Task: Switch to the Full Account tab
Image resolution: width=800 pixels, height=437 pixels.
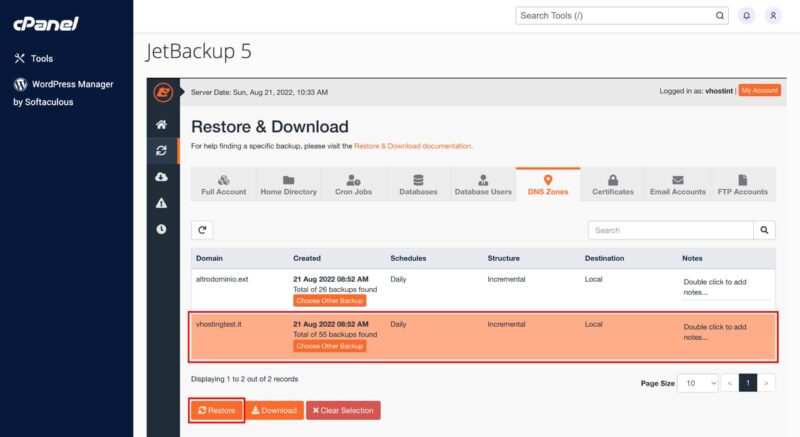Action: 223,185
